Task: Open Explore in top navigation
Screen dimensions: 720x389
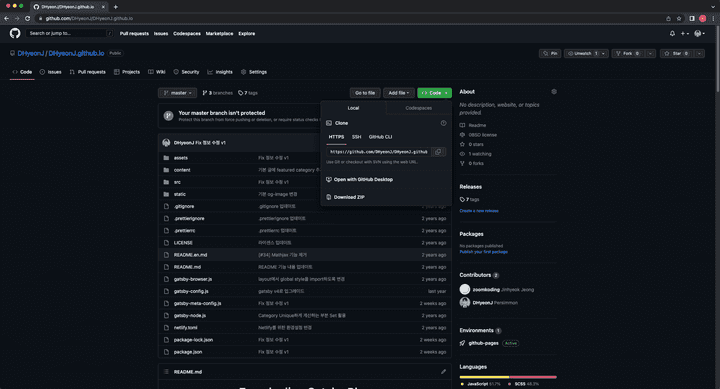Action: (247, 34)
